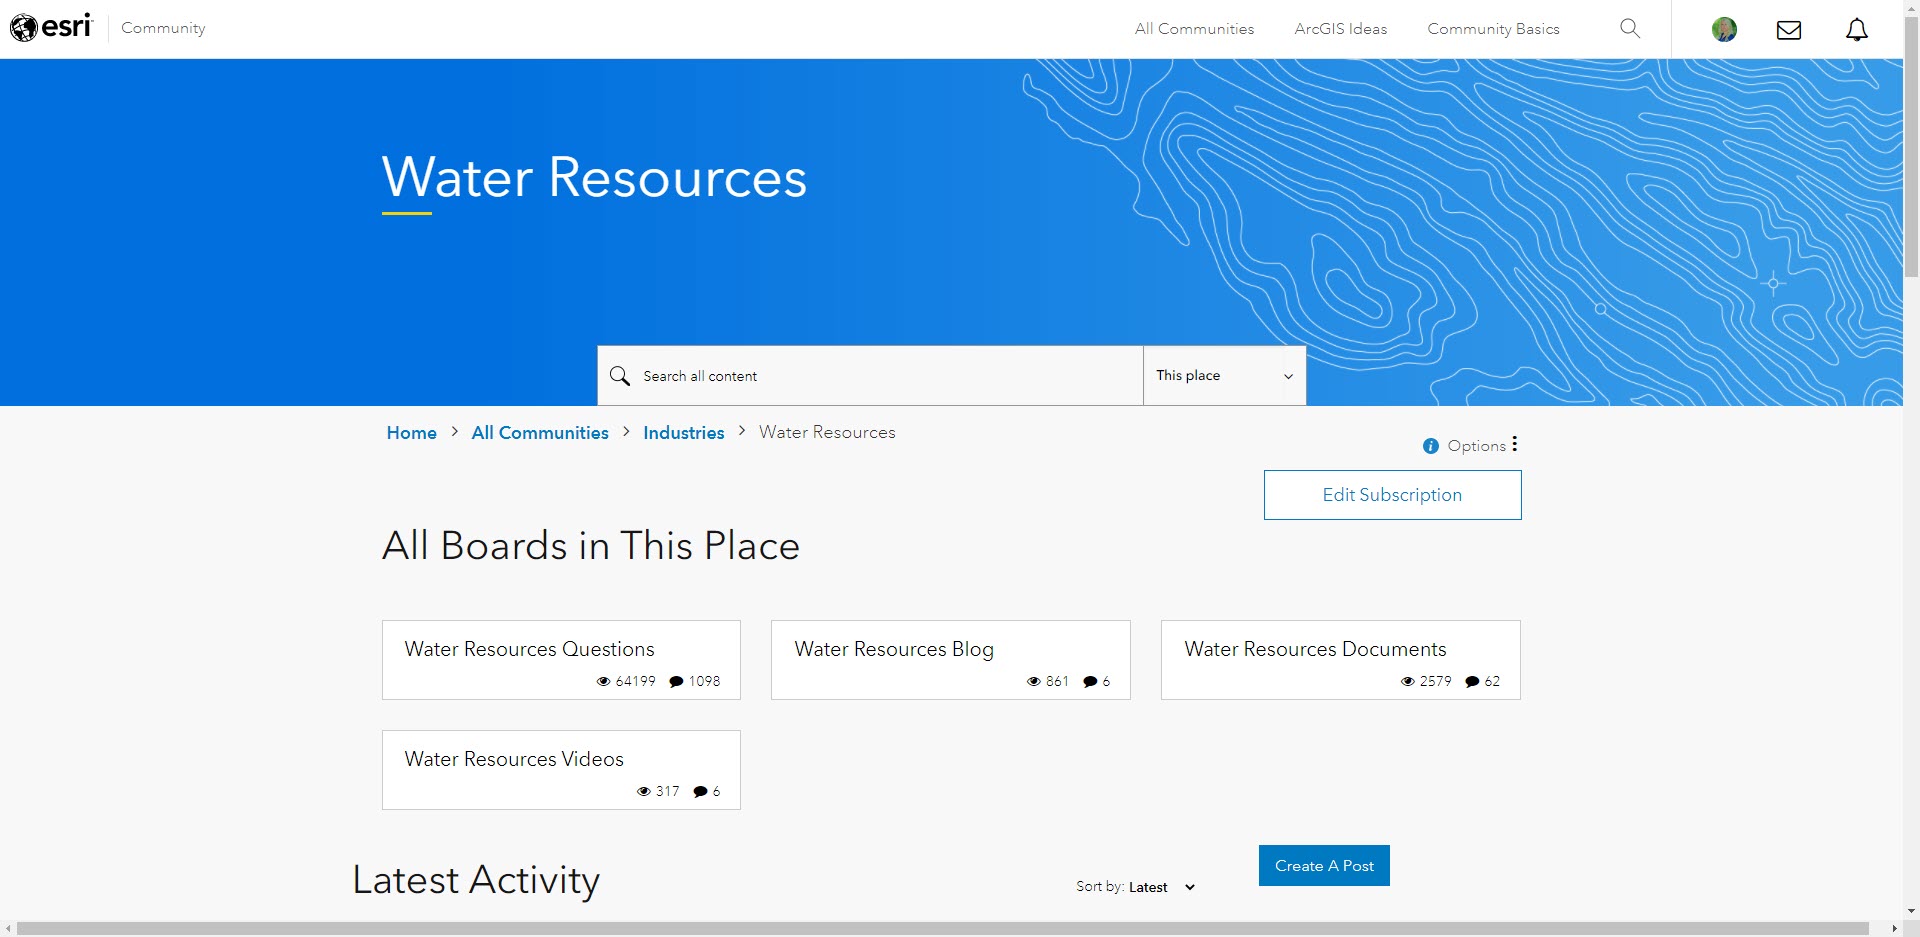Screen dimensions: 1920x937
Task: Click the Esri globe logo
Action: [x=26, y=27]
